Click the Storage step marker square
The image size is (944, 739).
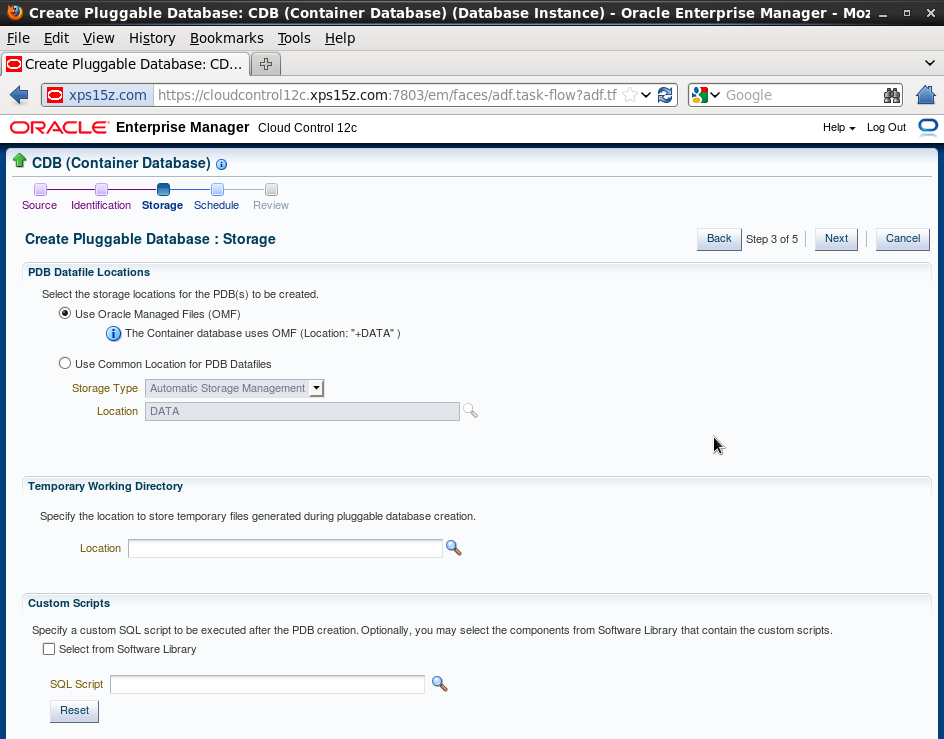point(163,190)
